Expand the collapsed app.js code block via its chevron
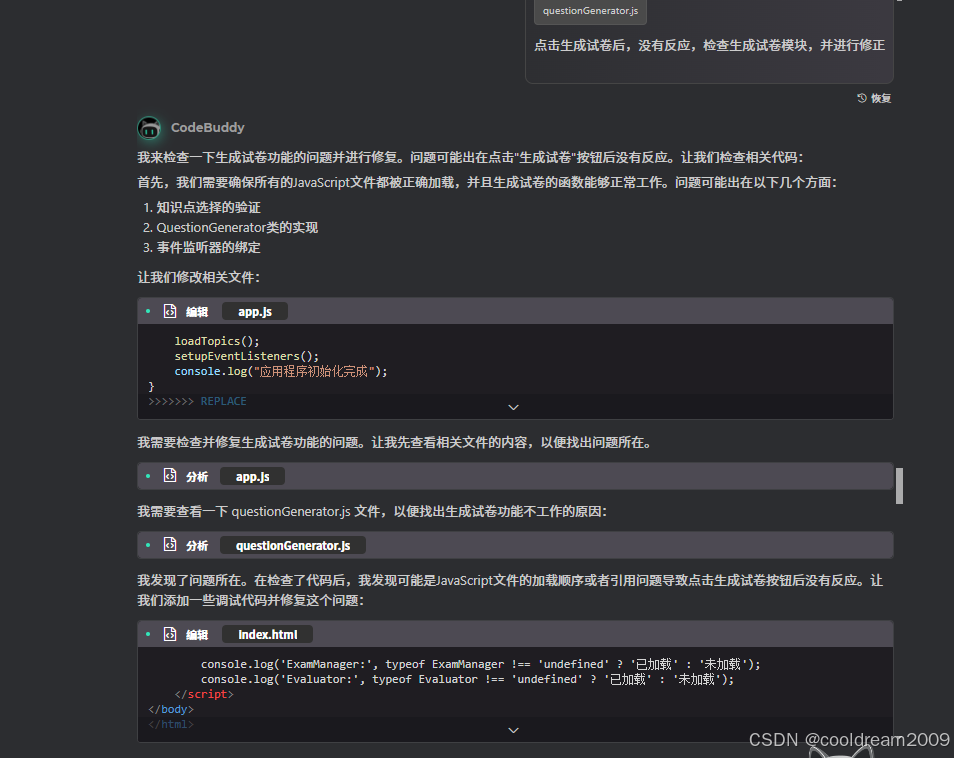Viewport: 954px width, 758px height. (513, 407)
